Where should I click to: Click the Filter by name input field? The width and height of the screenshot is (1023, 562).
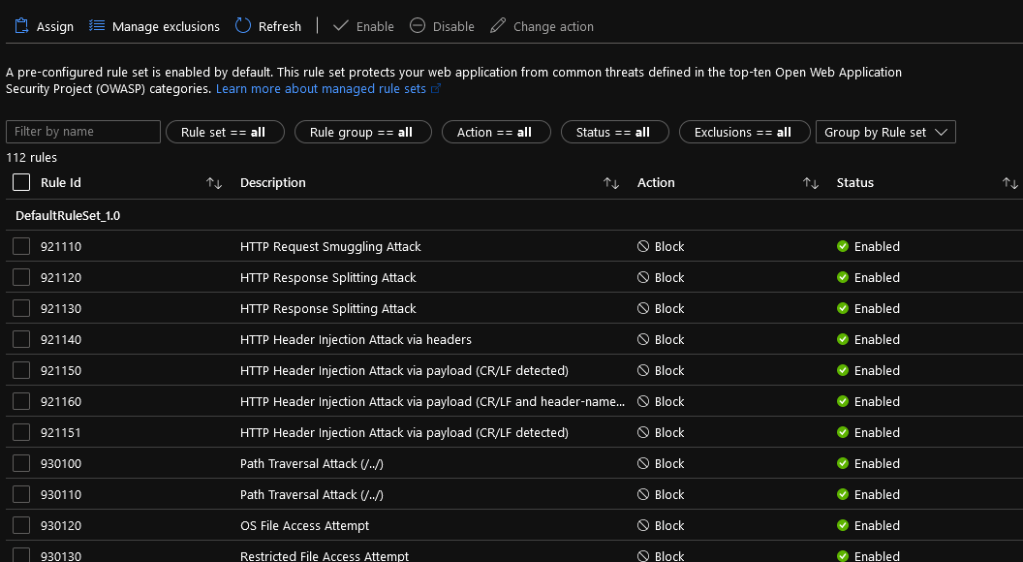pos(83,132)
